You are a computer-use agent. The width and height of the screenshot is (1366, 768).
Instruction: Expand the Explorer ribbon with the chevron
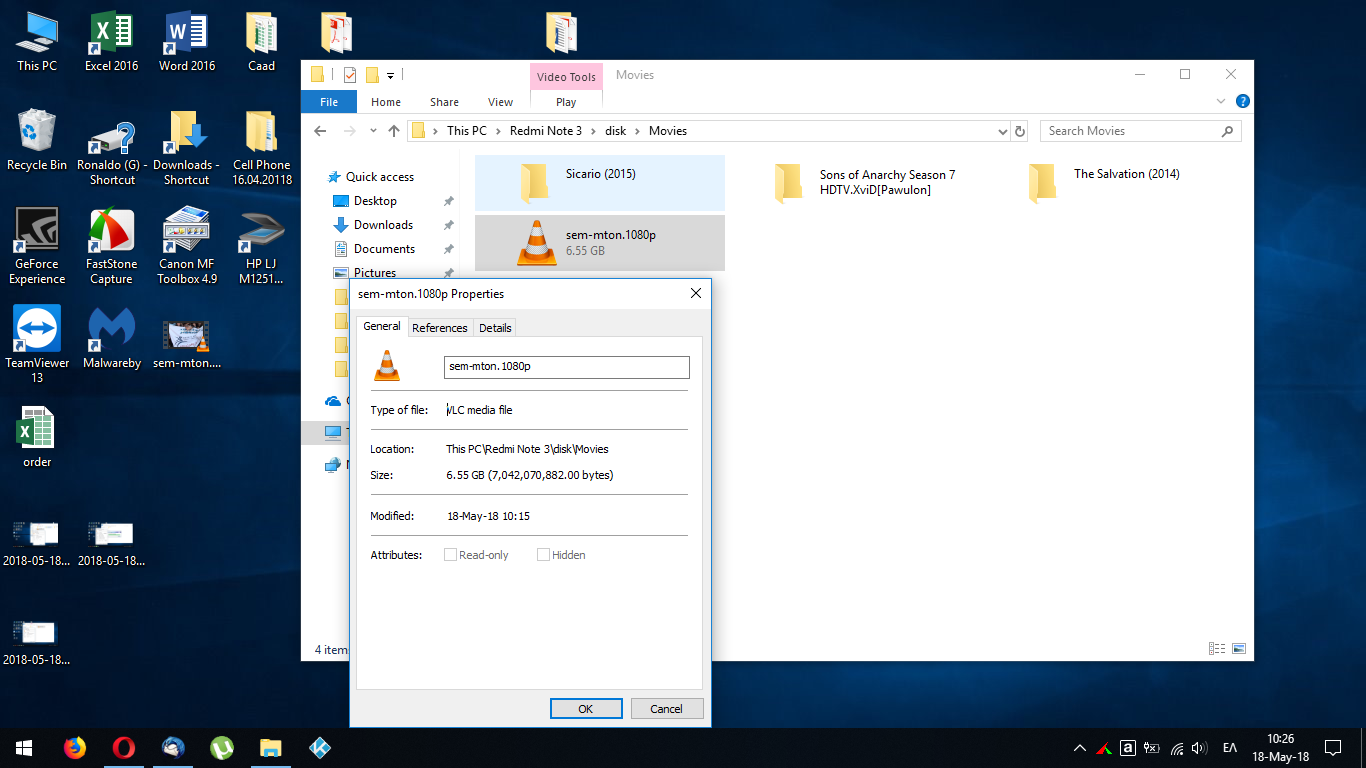pyautogui.click(x=1221, y=102)
